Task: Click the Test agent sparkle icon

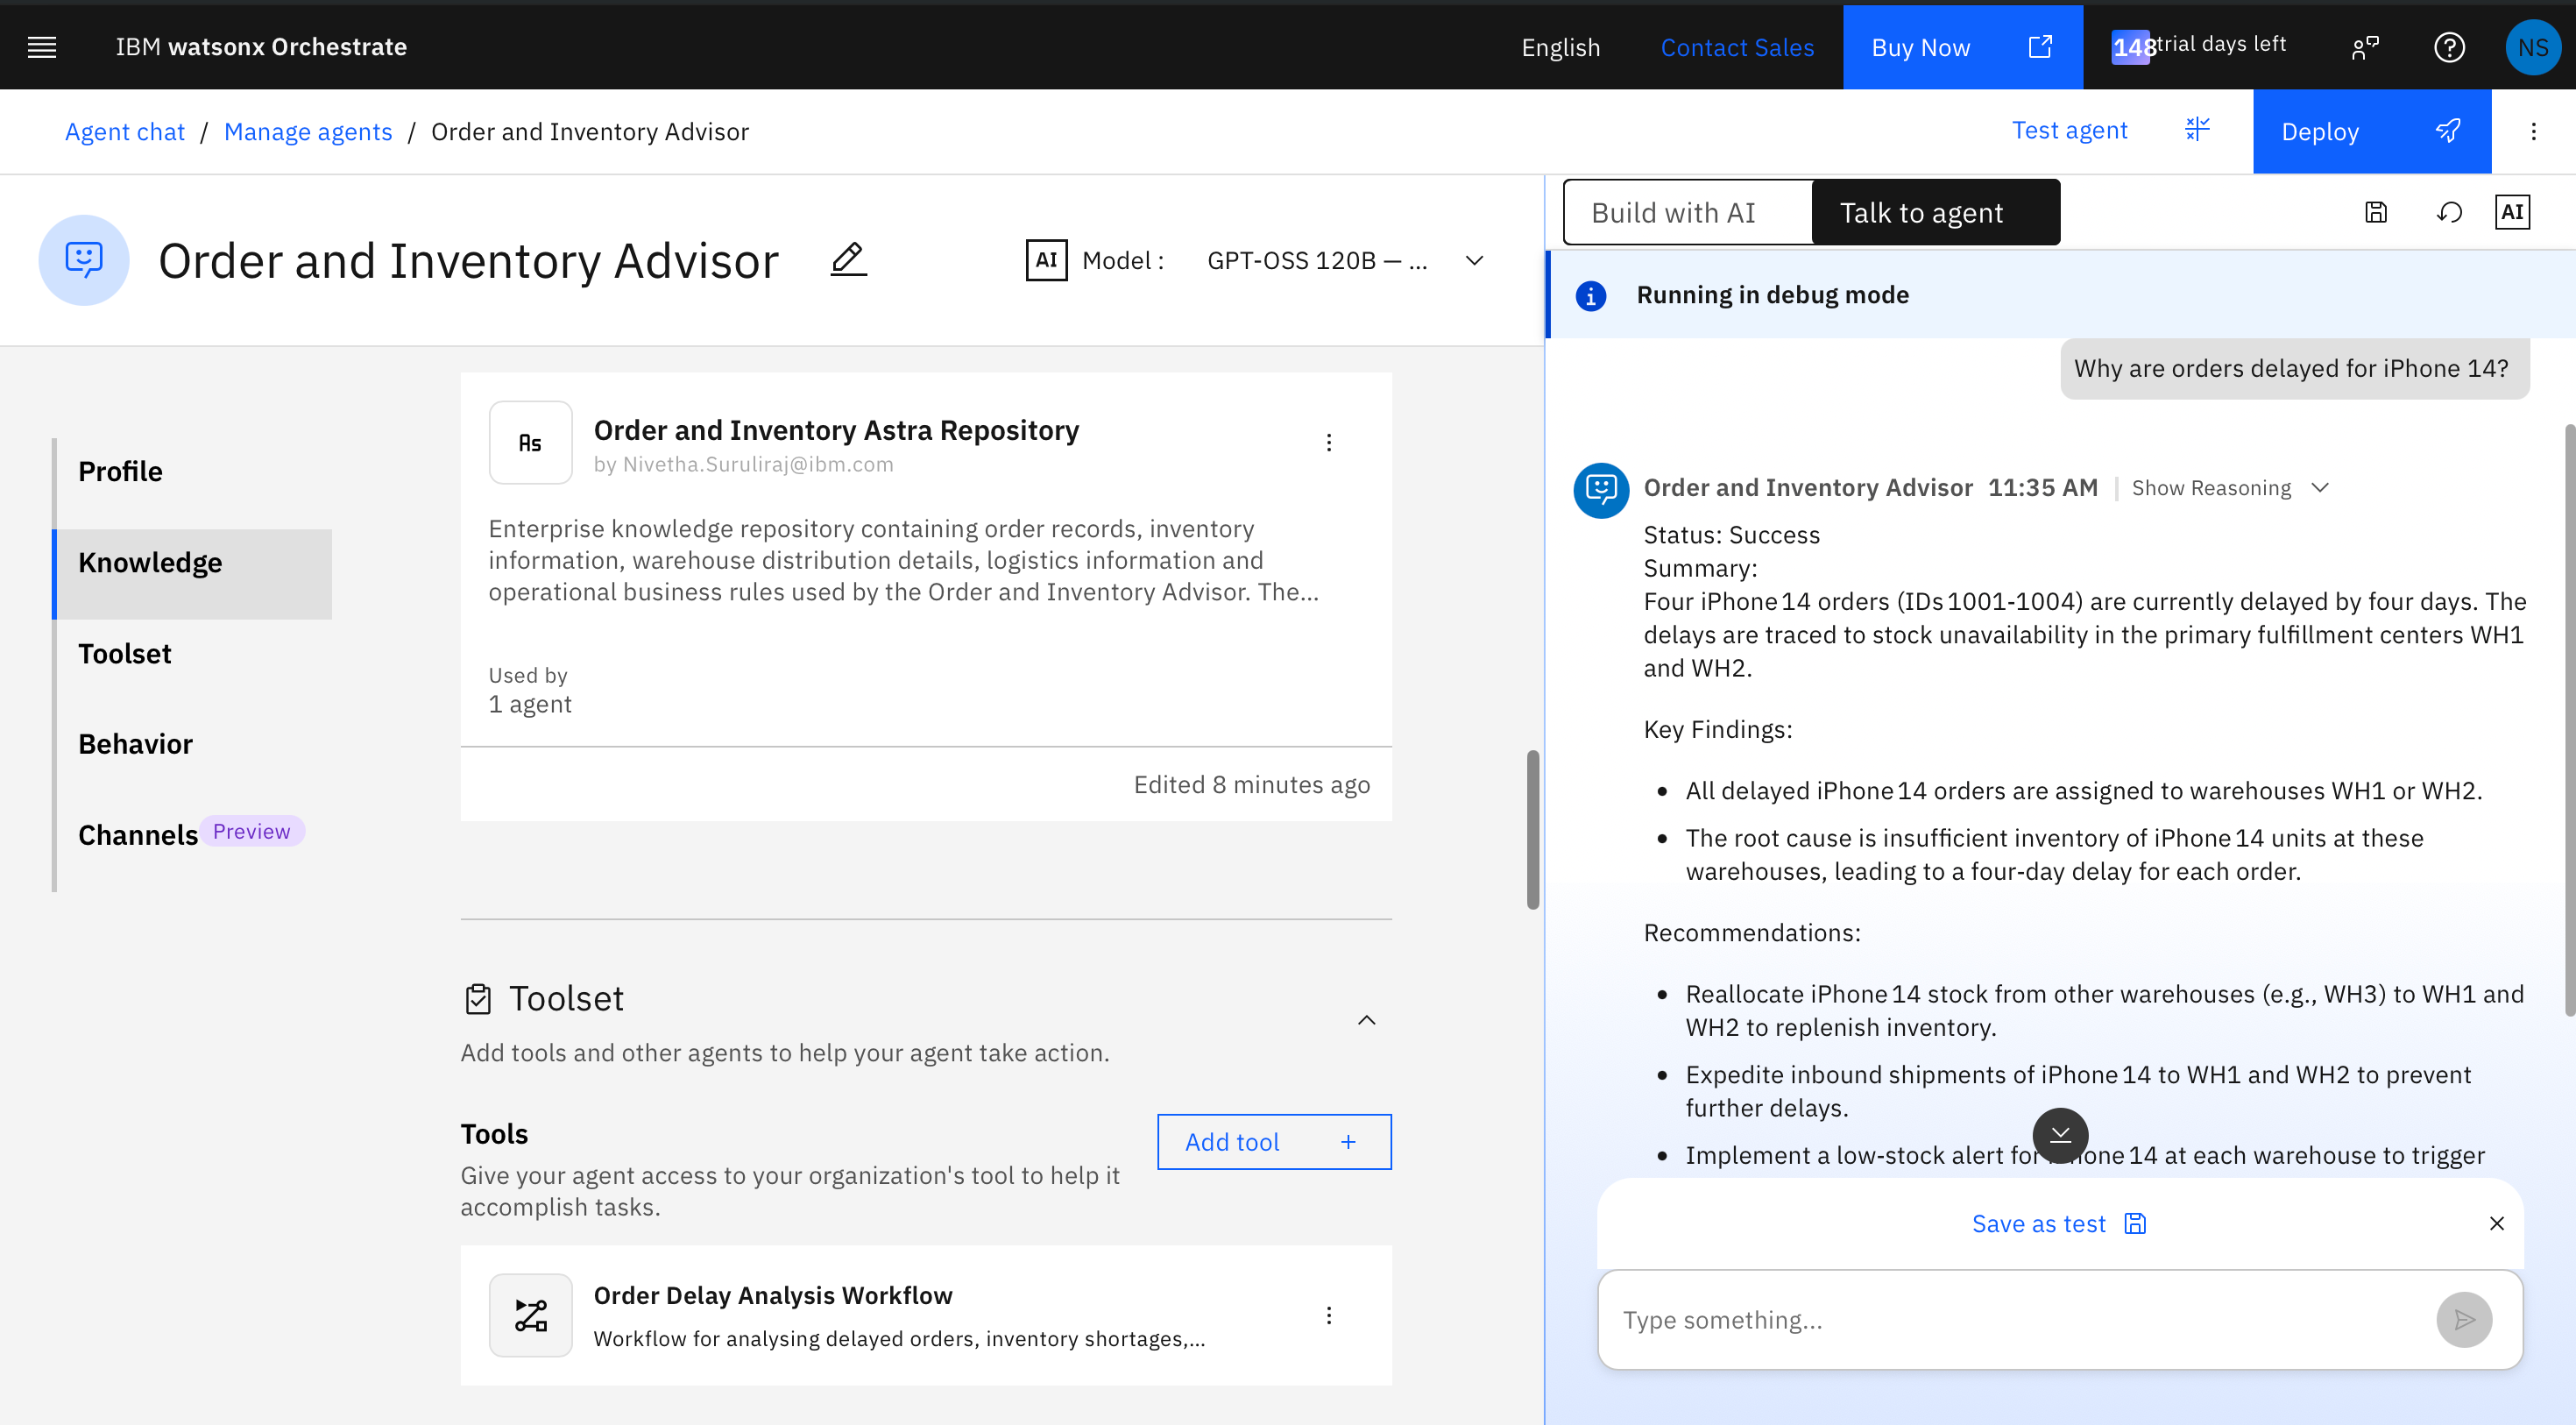Action: 2197,130
